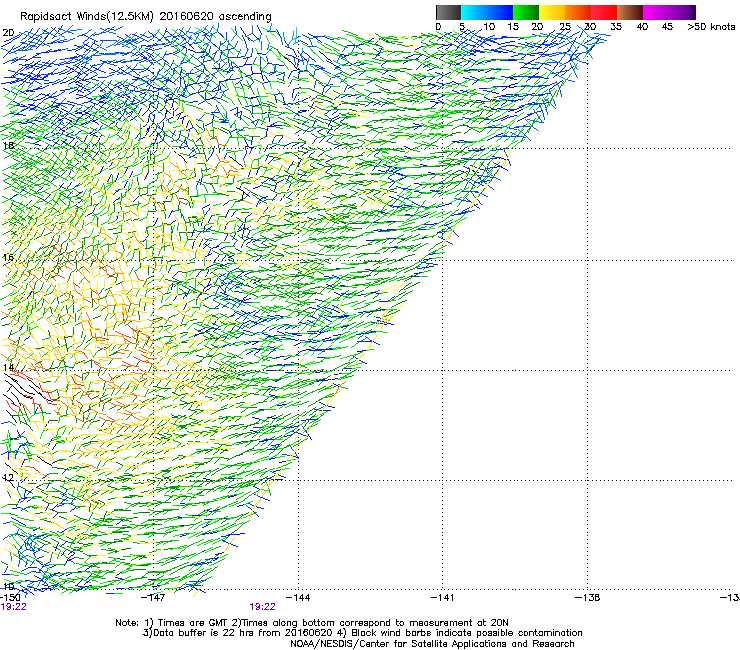Click the longitude label '-138'
Image resolution: width=740 pixels, height=650 pixels.
click(588, 598)
